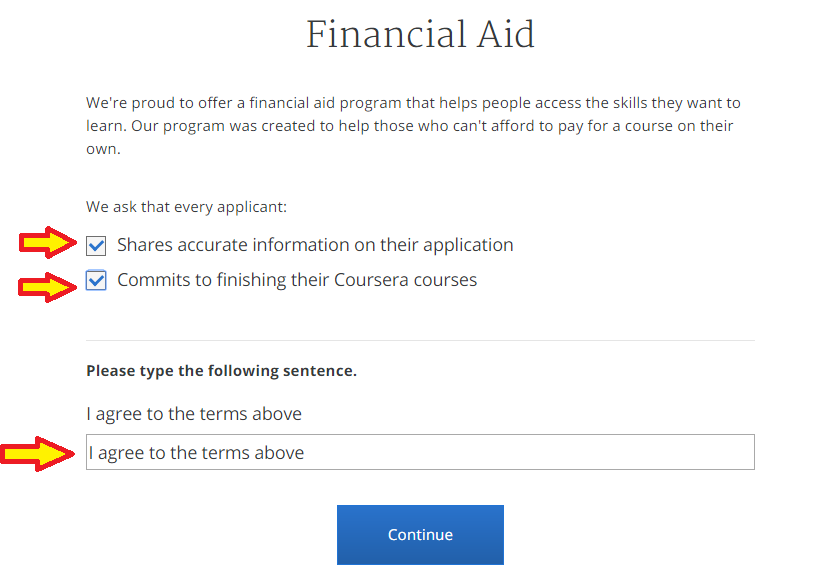This screenshot has width=828, height=580.
Task: Click the blue checkmark inside the first checkbox
Action: tap(96, 246)
